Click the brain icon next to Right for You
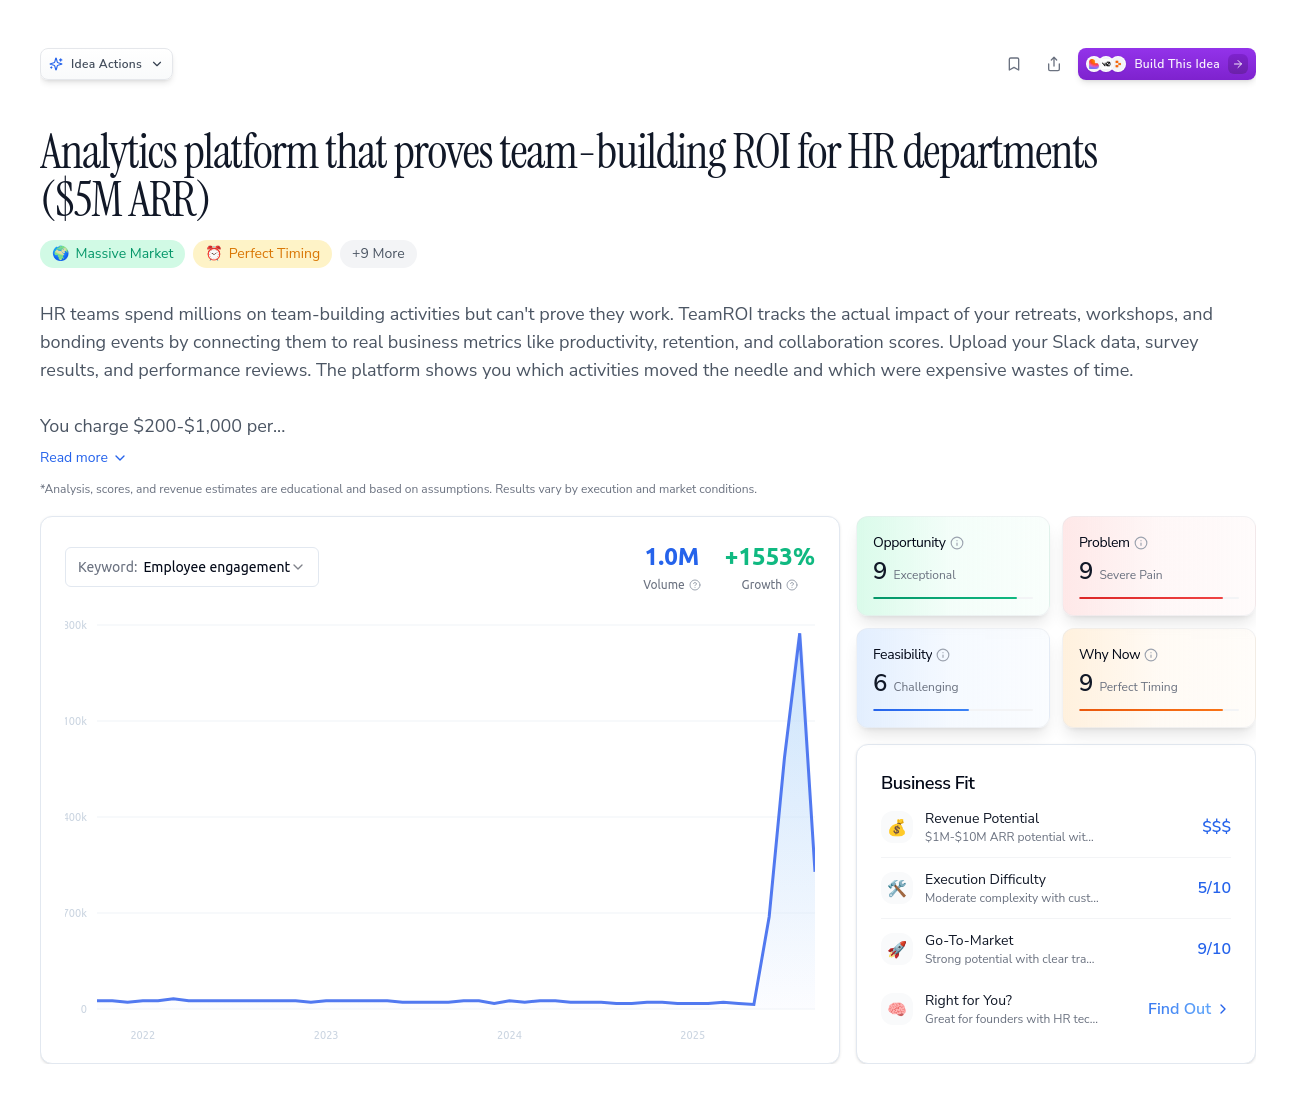The width and height of the screenshot is (1296, 1104). pyautogui.click(x=897, y=1009)
